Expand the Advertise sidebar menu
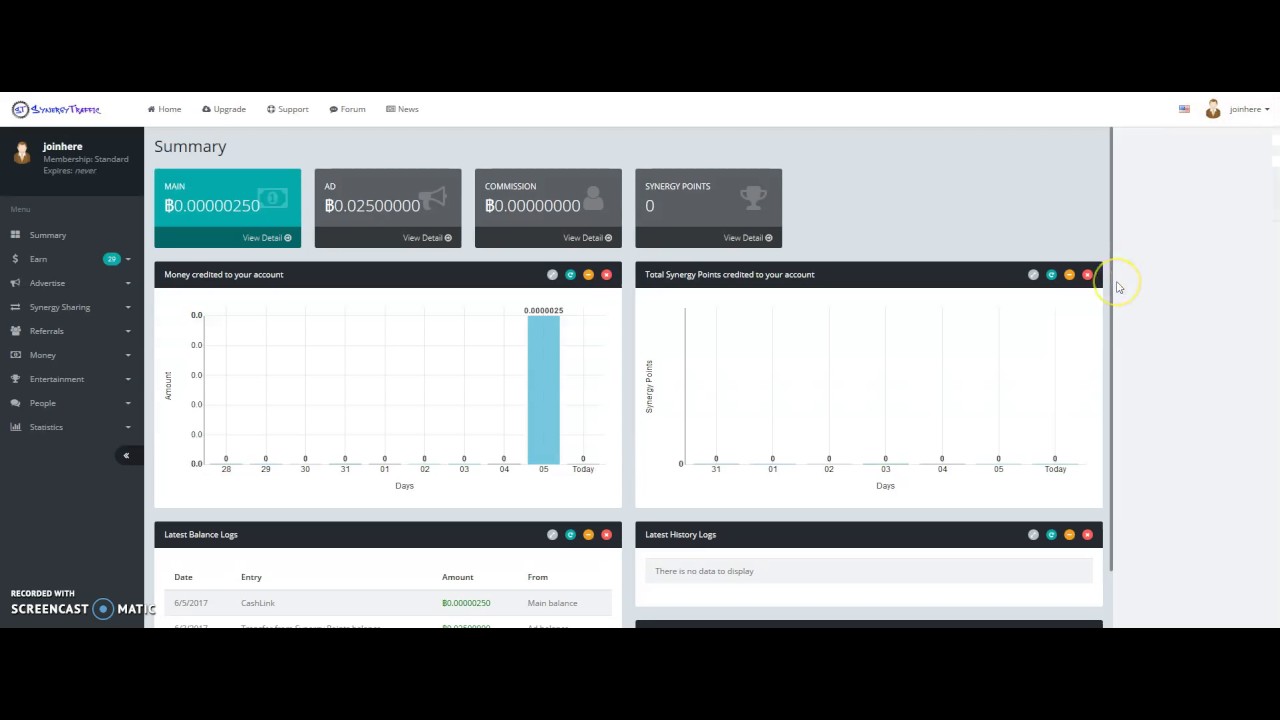 (x=72, y=283)
